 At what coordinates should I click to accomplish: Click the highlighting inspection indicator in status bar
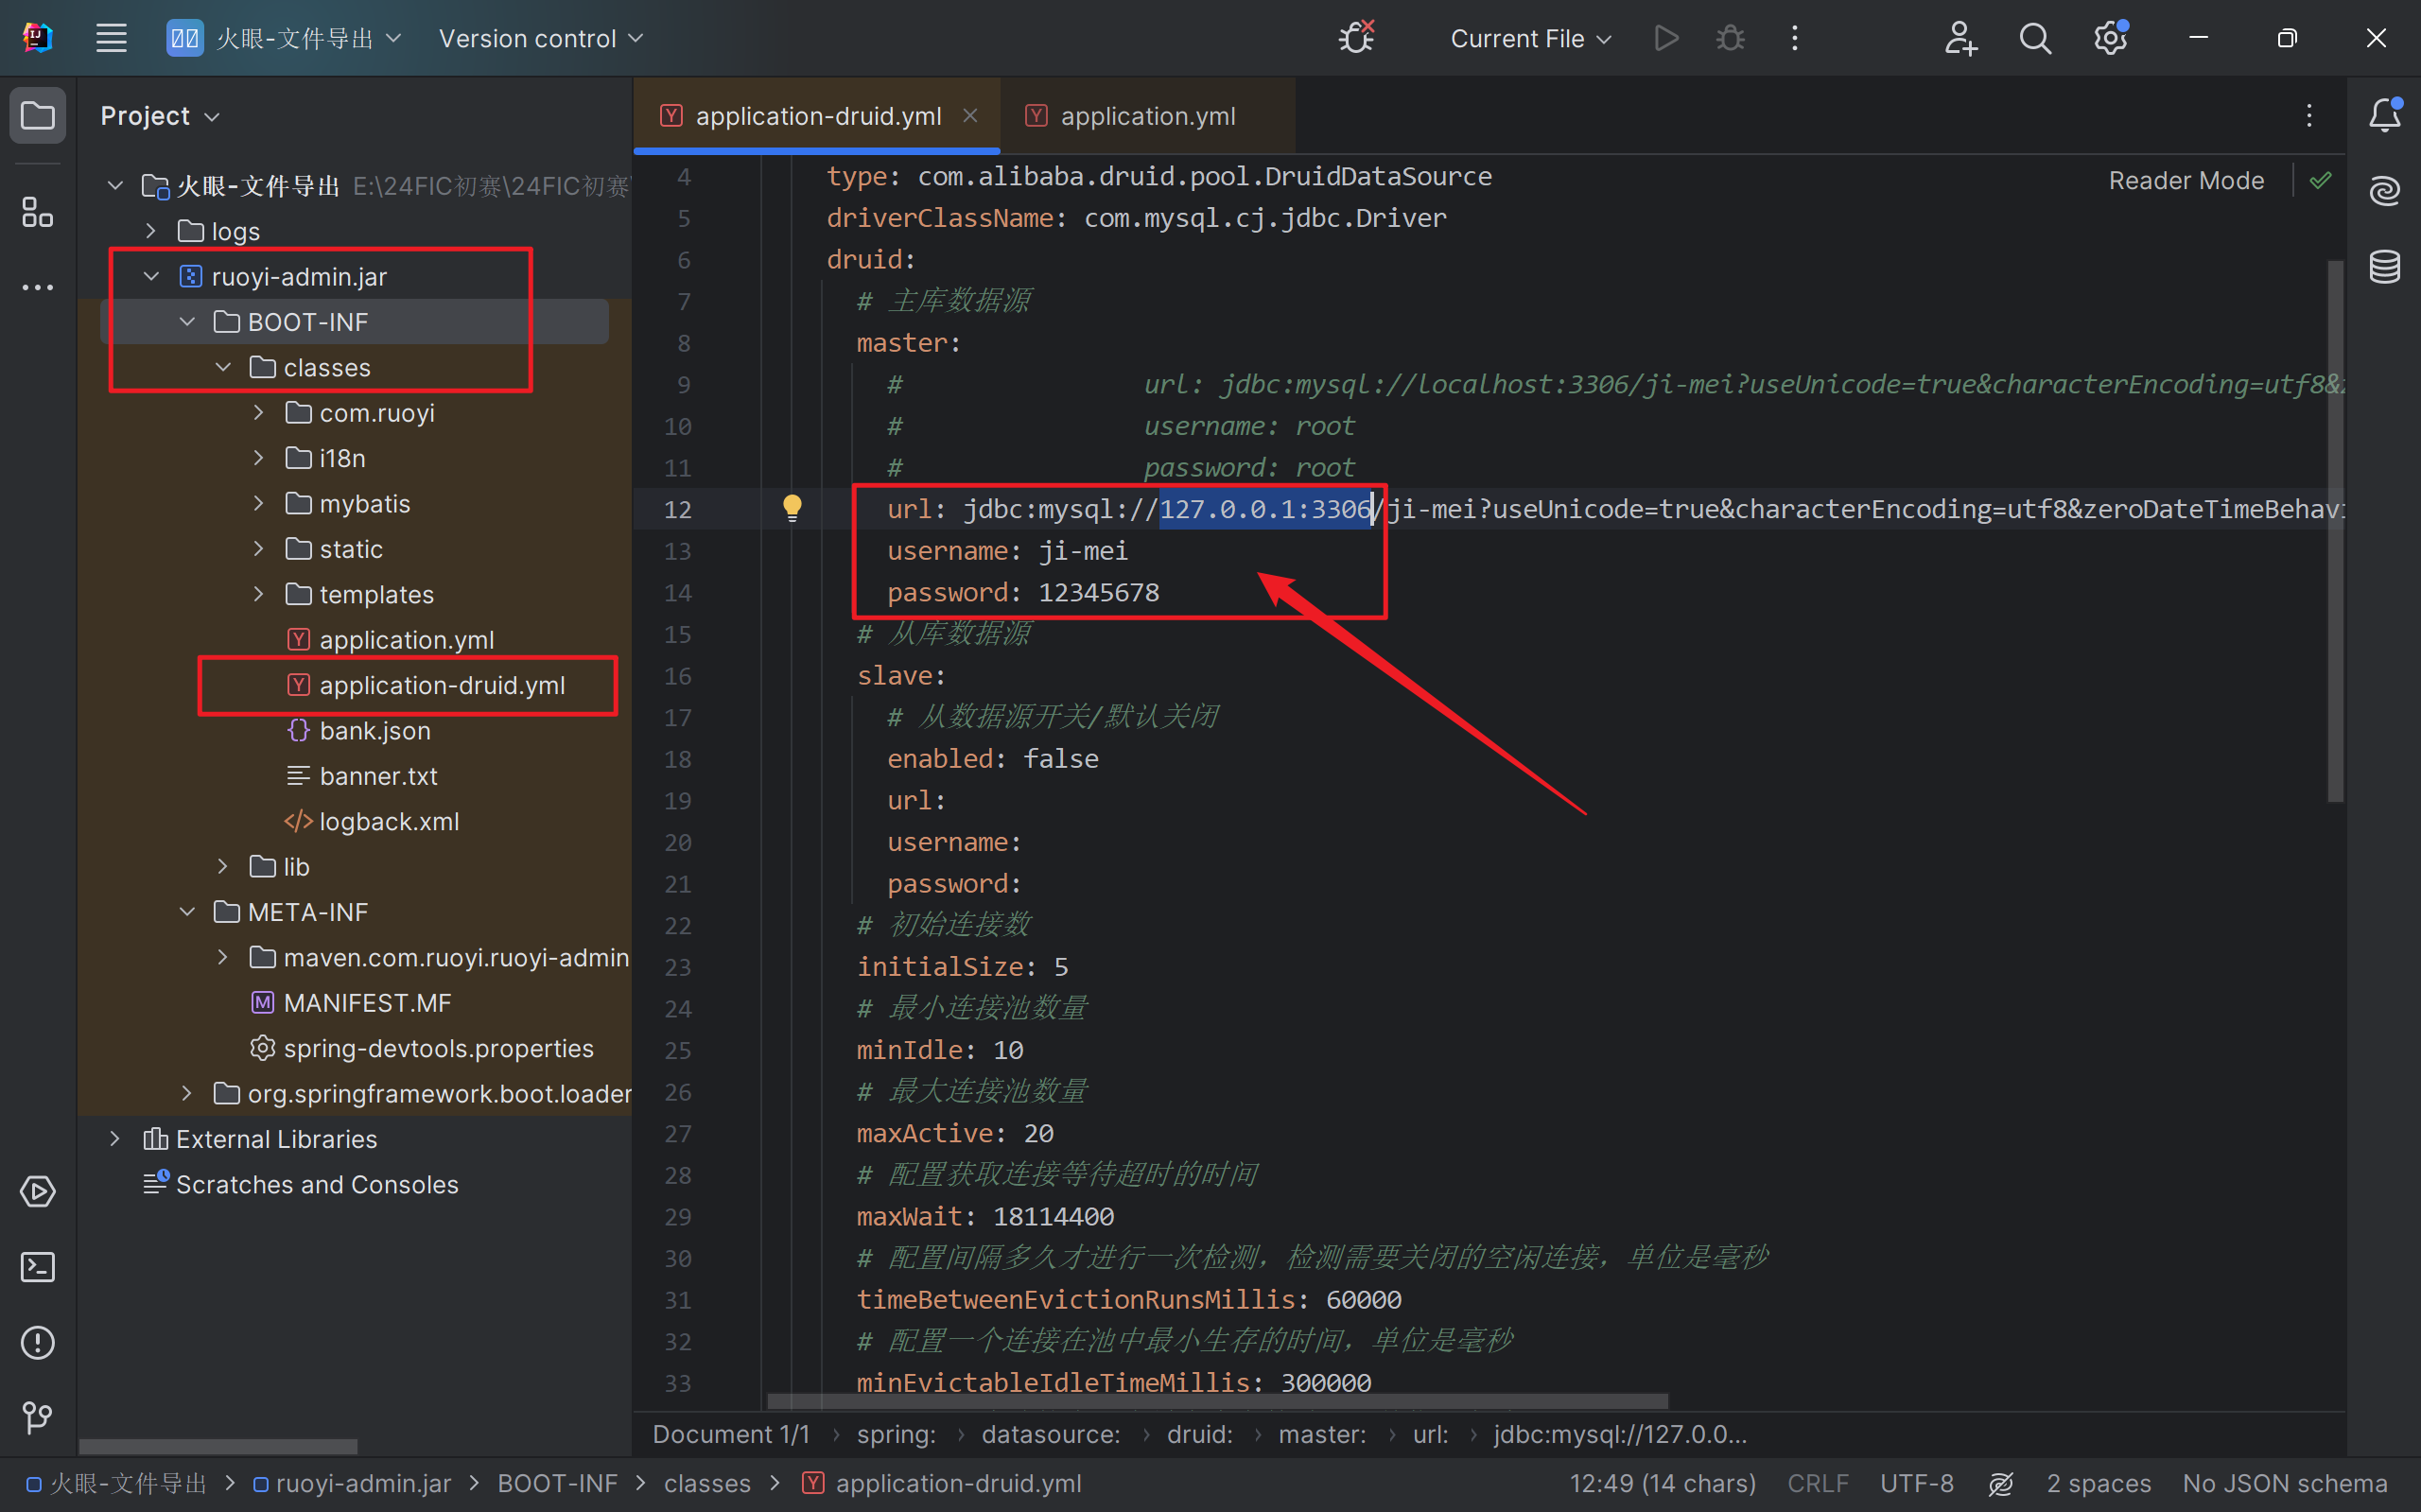pos(2000,1484)
